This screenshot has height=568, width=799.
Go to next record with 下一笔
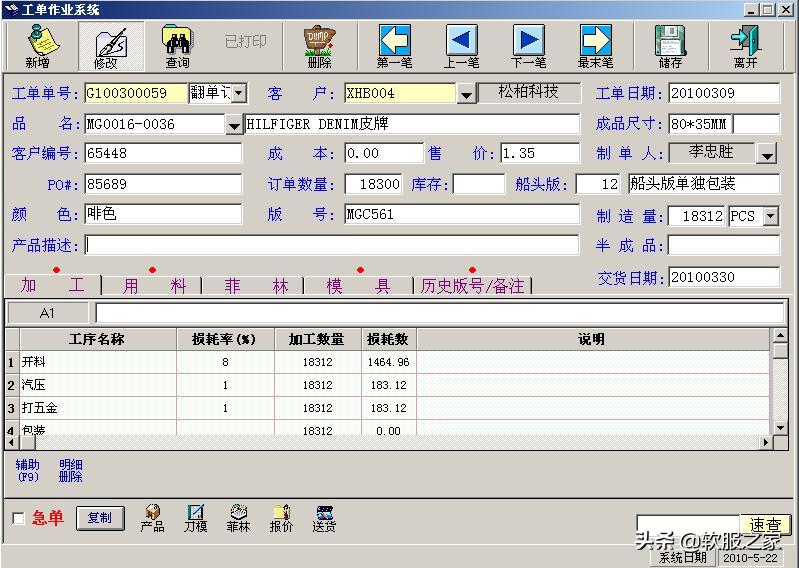[x=528, y=46]
